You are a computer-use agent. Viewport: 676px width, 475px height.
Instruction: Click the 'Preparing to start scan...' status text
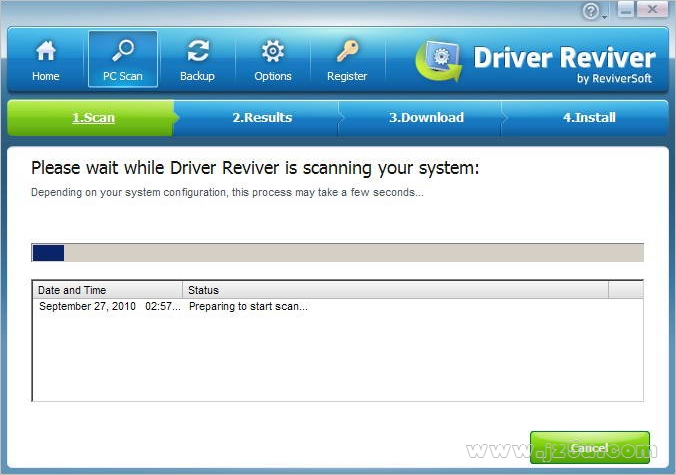coord(248,306)
